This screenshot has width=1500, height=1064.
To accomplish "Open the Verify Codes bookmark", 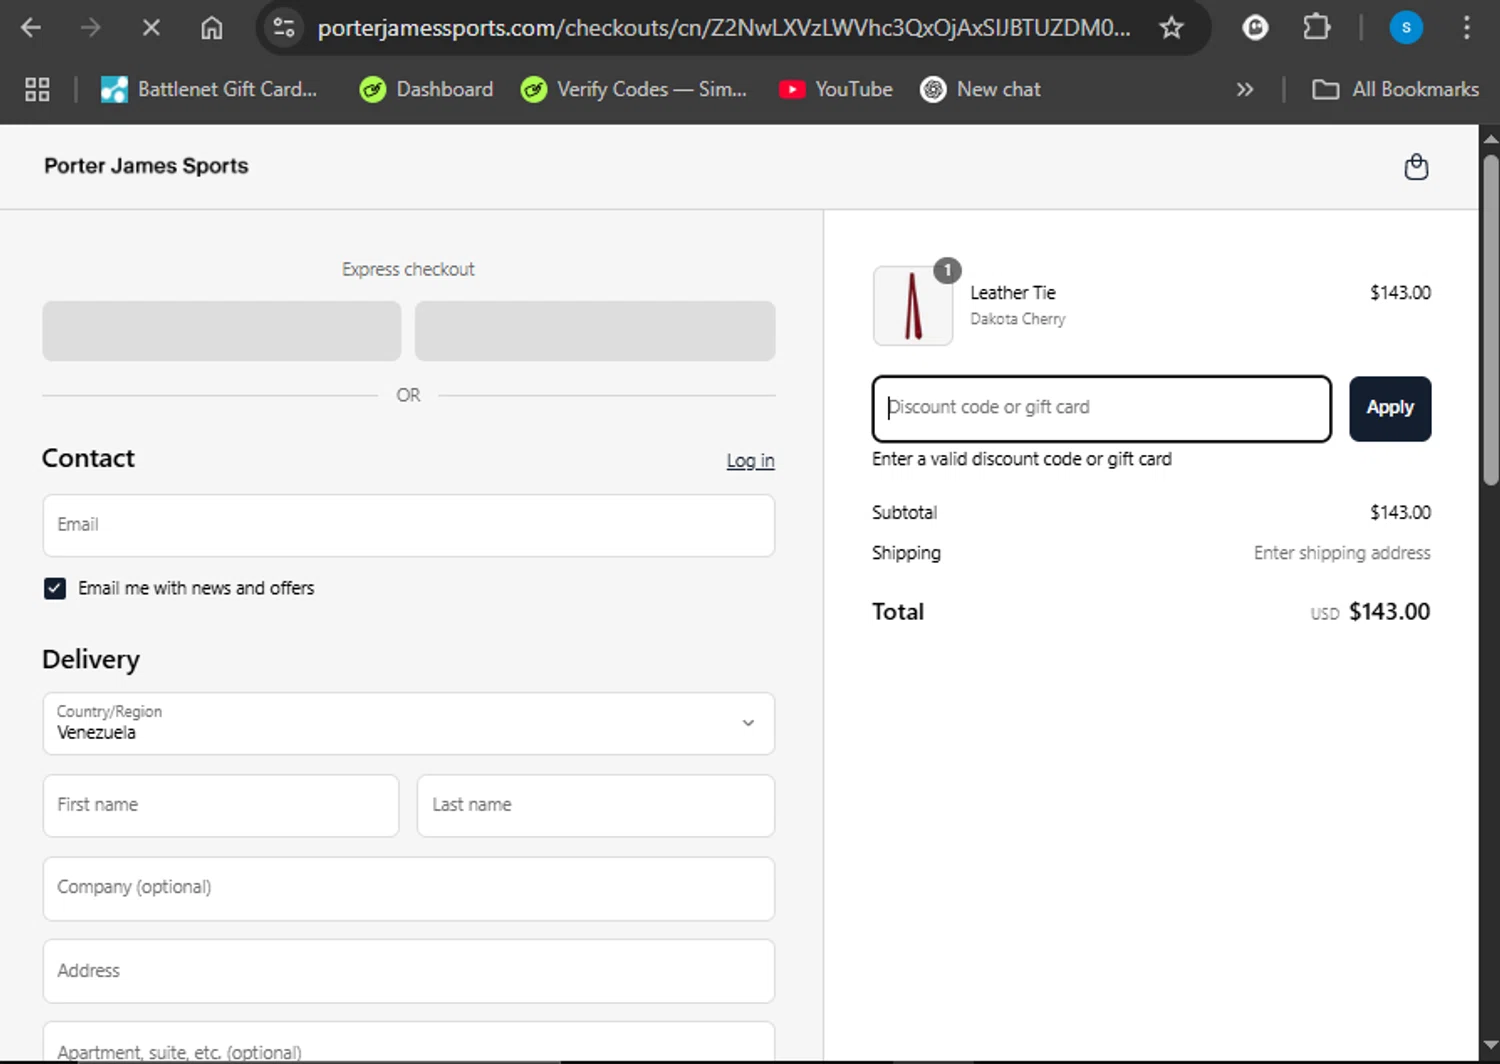I will click(x=634, y=90).
